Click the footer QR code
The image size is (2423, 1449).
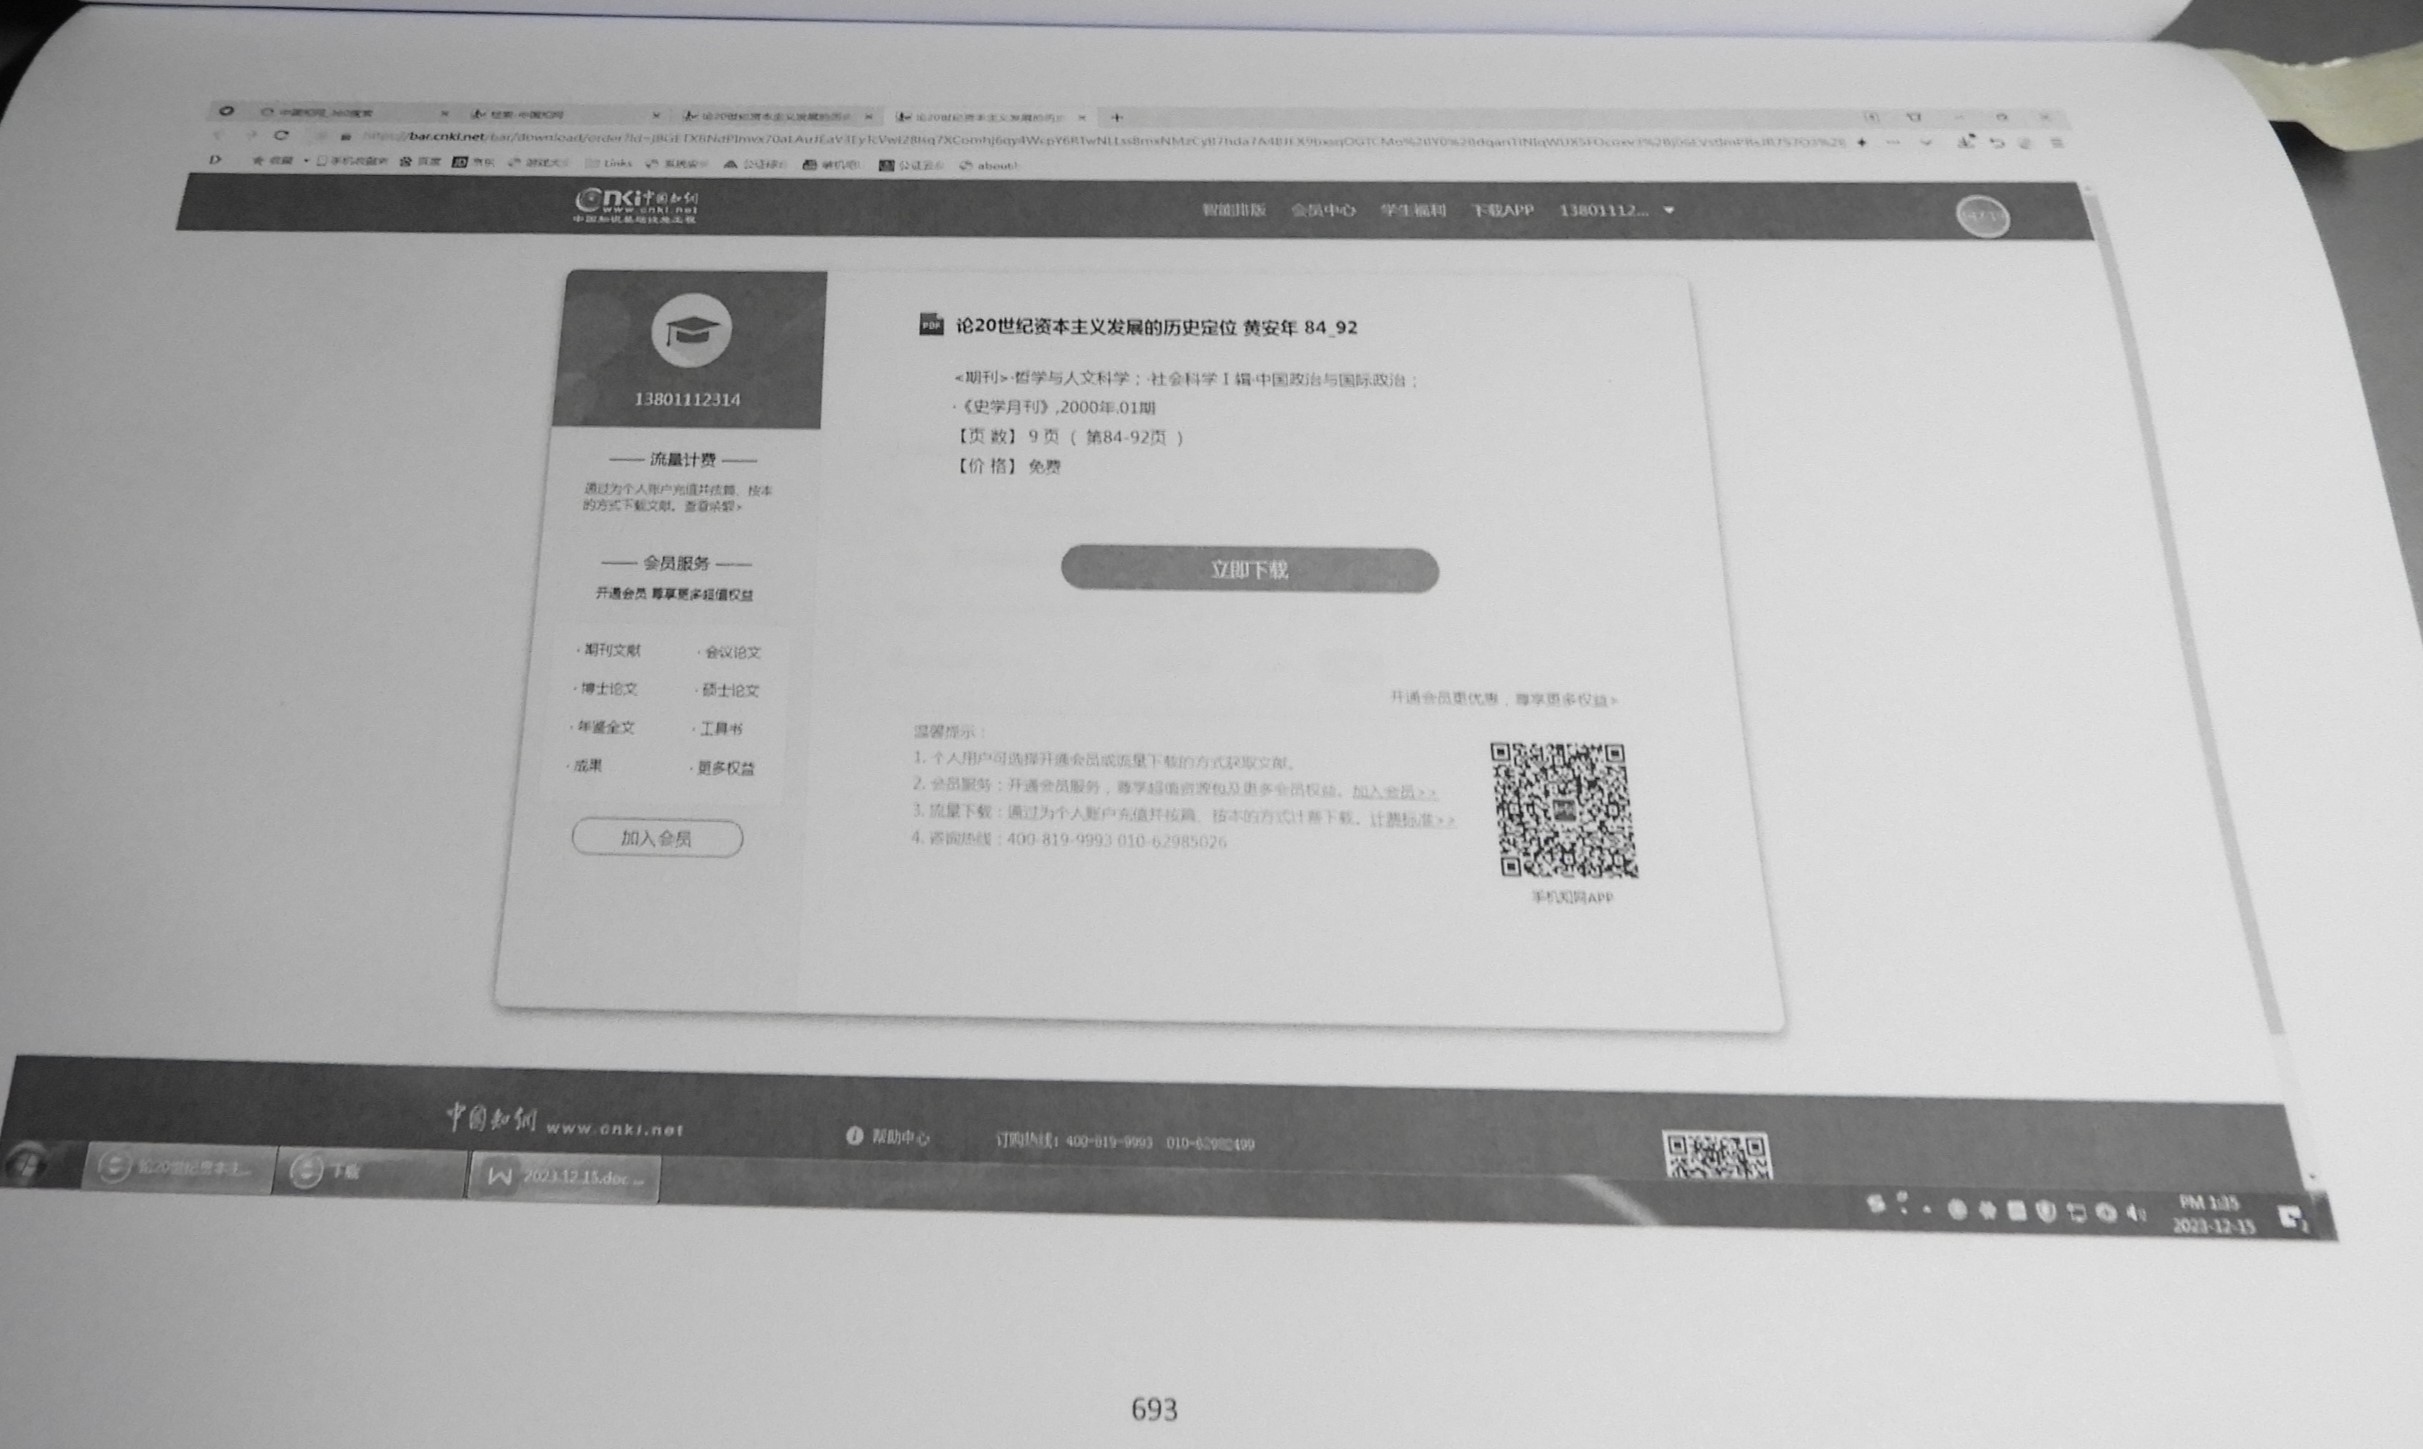click(x=1716, y=1155)
